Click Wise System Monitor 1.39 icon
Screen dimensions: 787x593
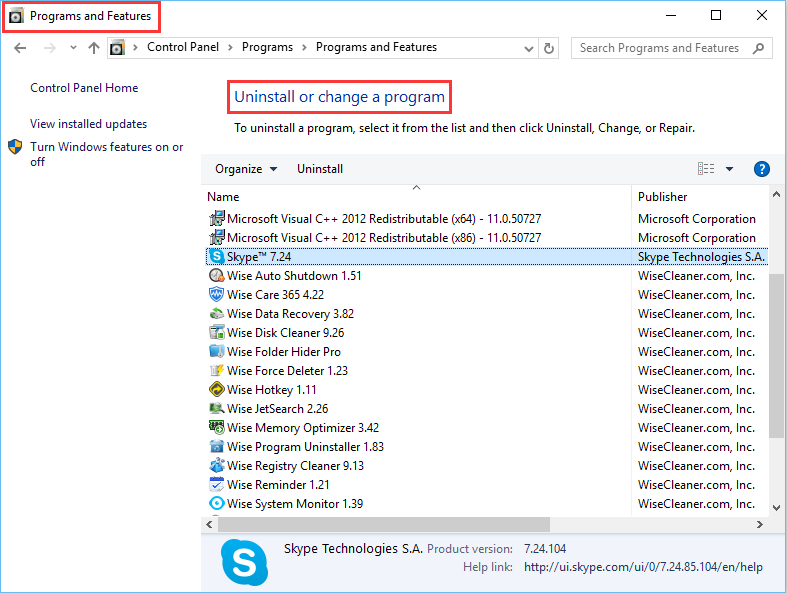216,504
